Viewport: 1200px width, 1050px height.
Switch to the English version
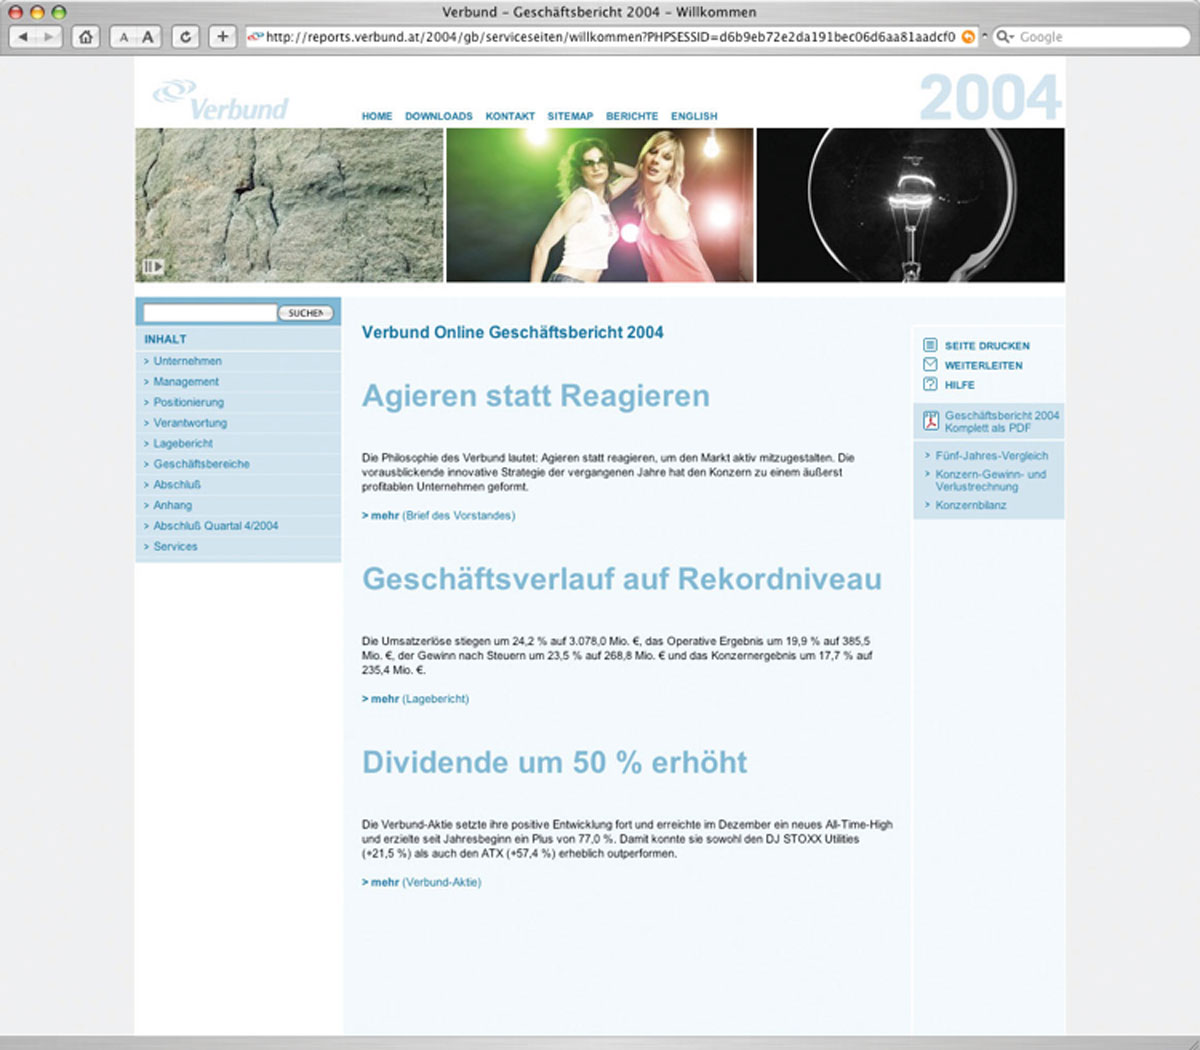(x=693, y=116)
